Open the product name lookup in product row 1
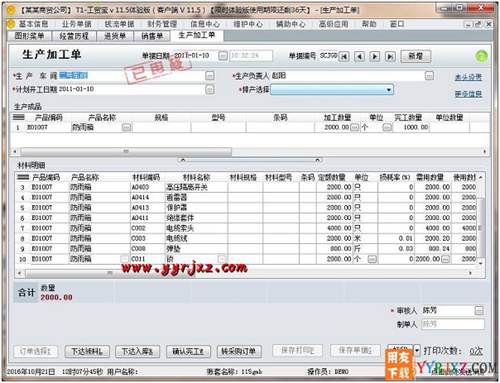This screenshot has height=383, width=500. click(x=127, y=127)
